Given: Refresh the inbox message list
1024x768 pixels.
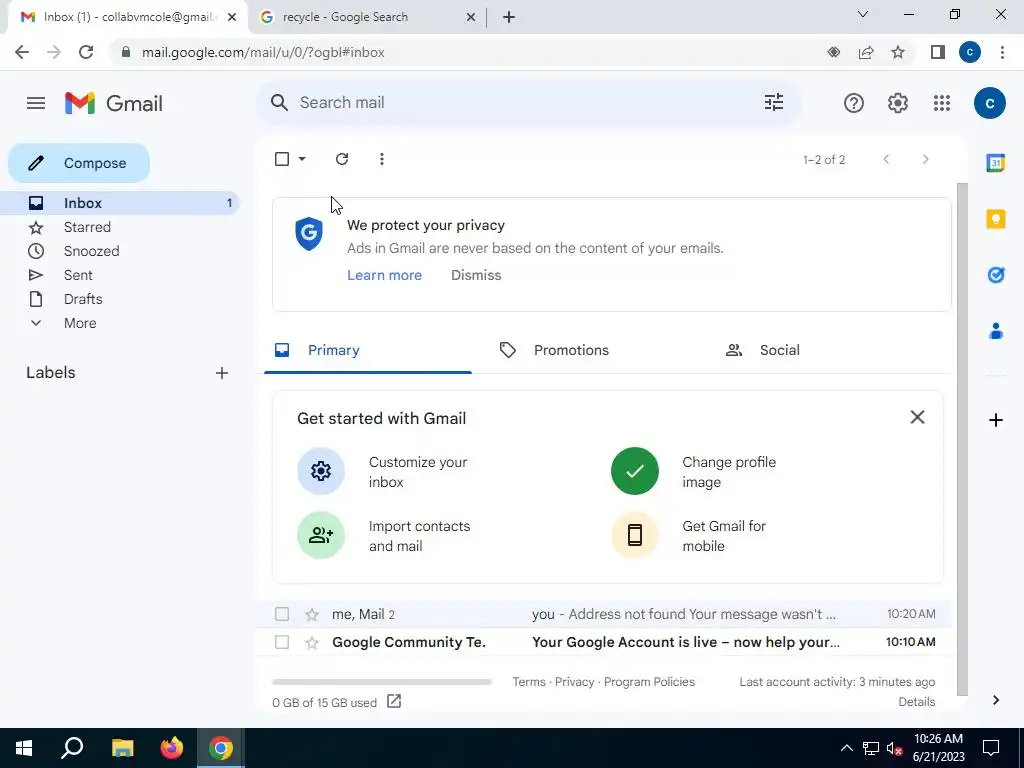Looking at the screenshot, I should tap(342, 159).
